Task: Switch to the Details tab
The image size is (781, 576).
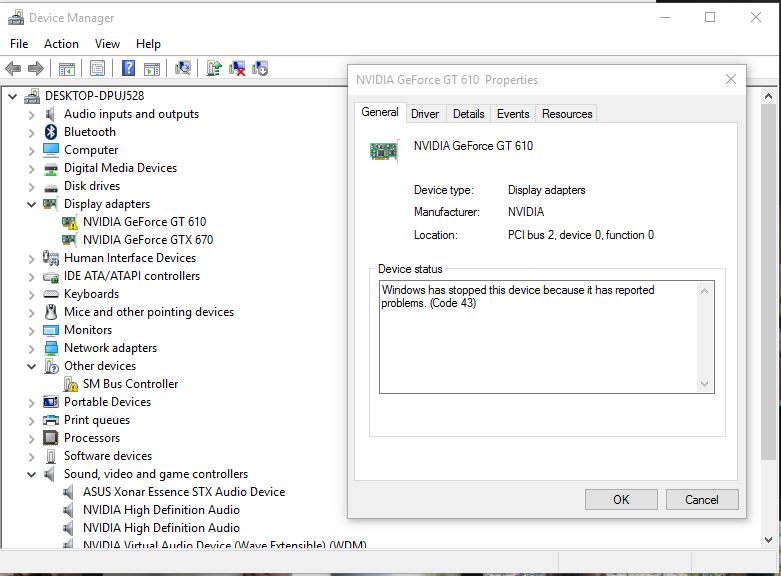Action: (x=469, y=114)
